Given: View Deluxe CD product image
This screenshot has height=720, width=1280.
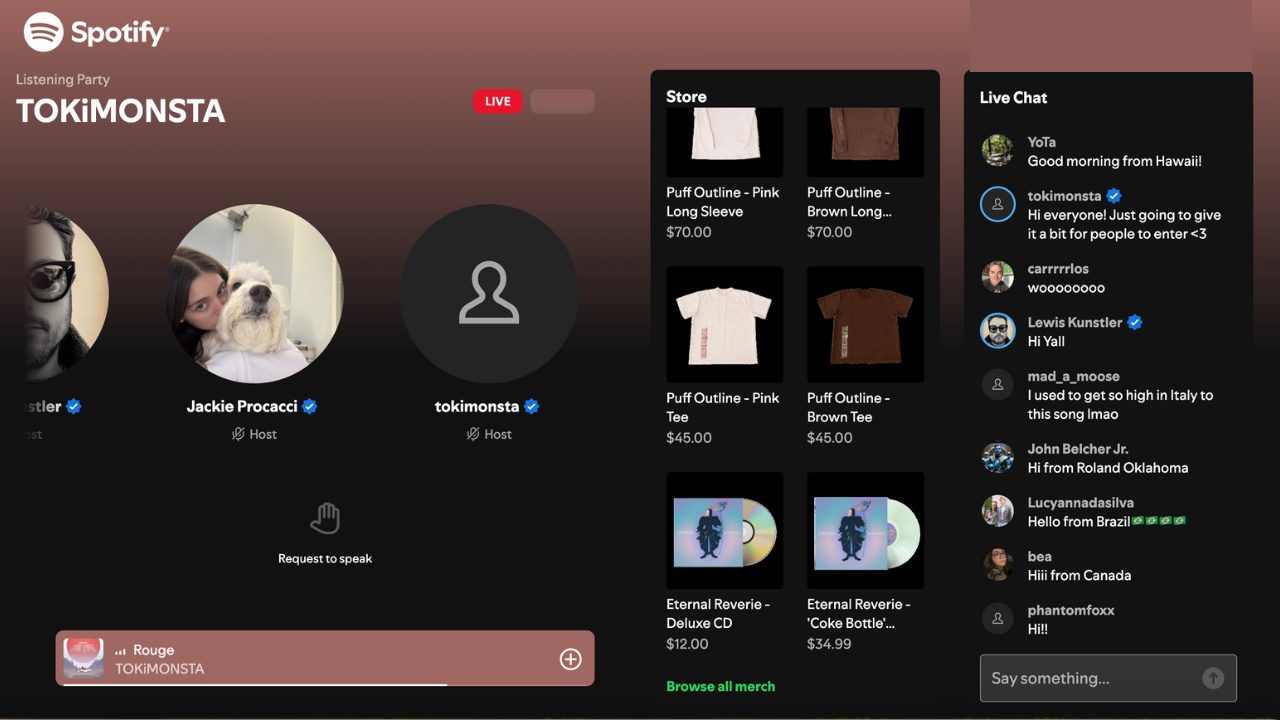Looking at the screenshot, I should pyautogui.click(x=725, y=531).
